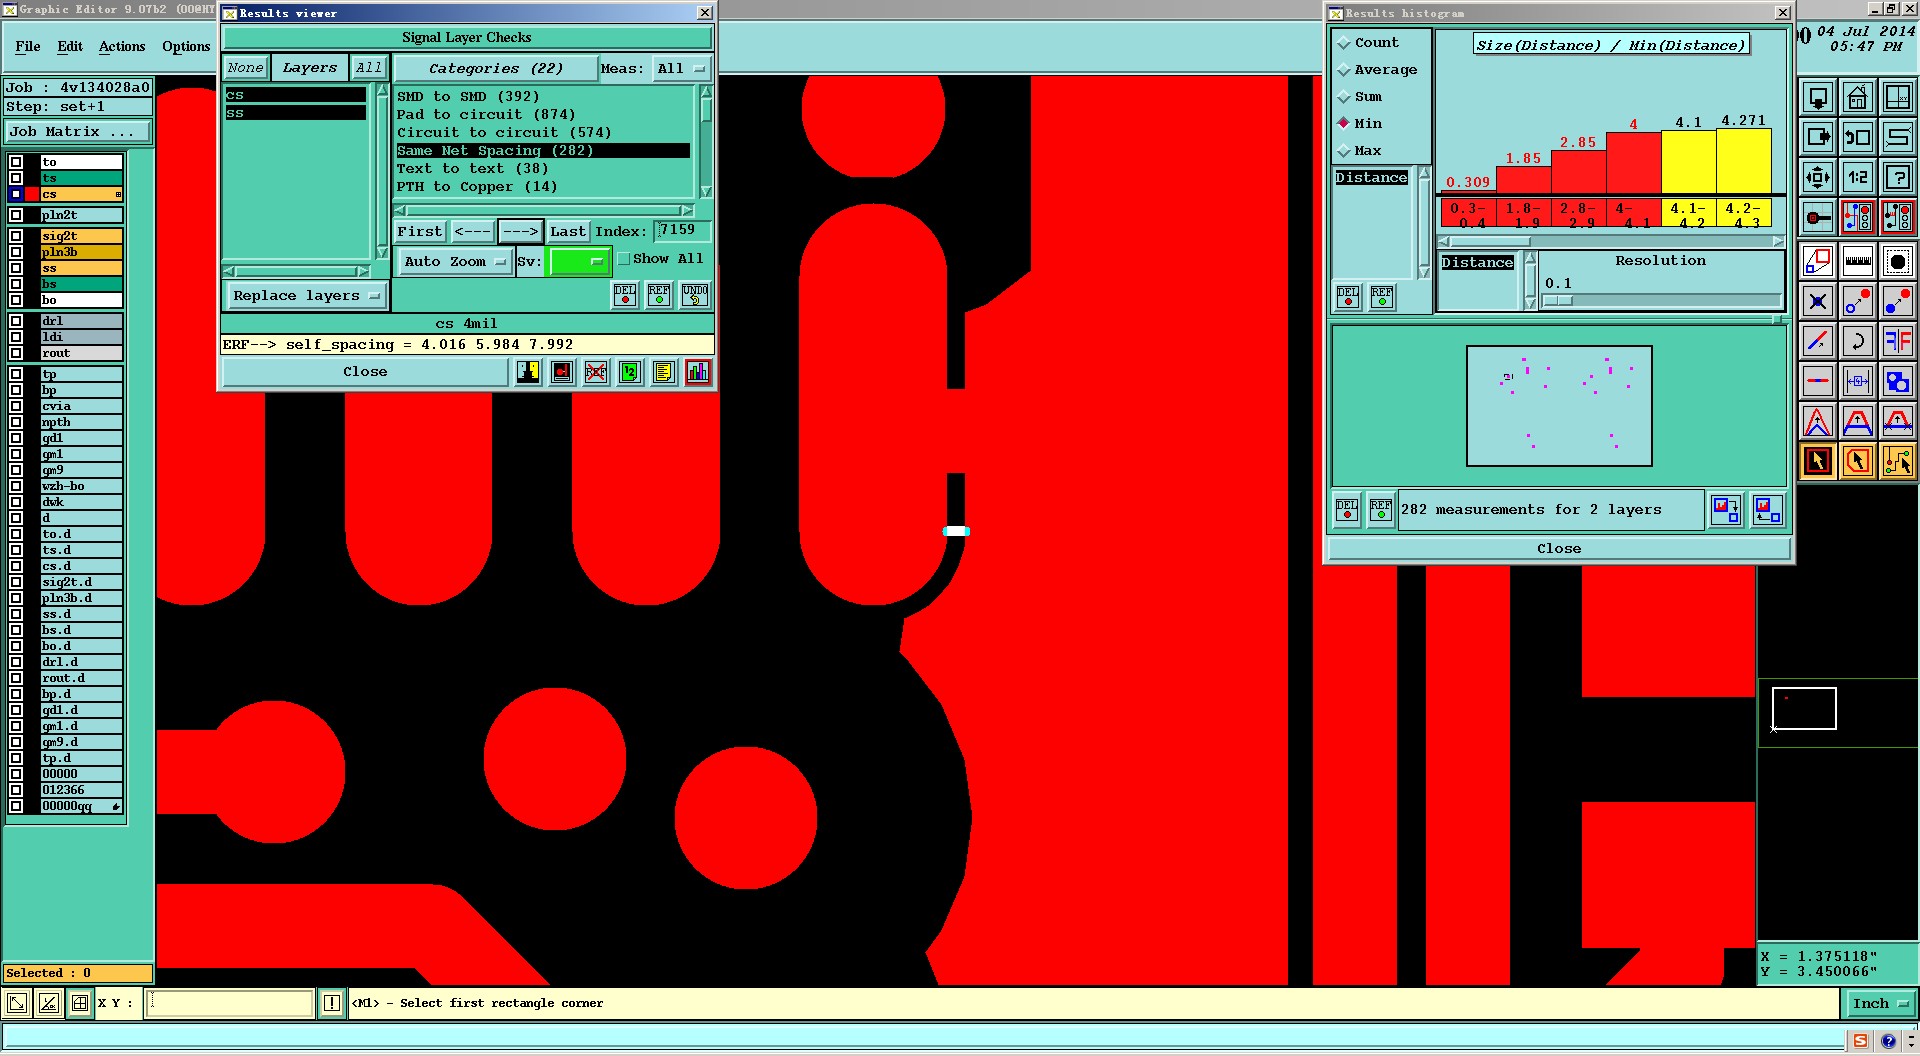The height and width of the screenshot is (1056, 1920).
Task: Click the question mark help icon
Action: [1897, 177]
